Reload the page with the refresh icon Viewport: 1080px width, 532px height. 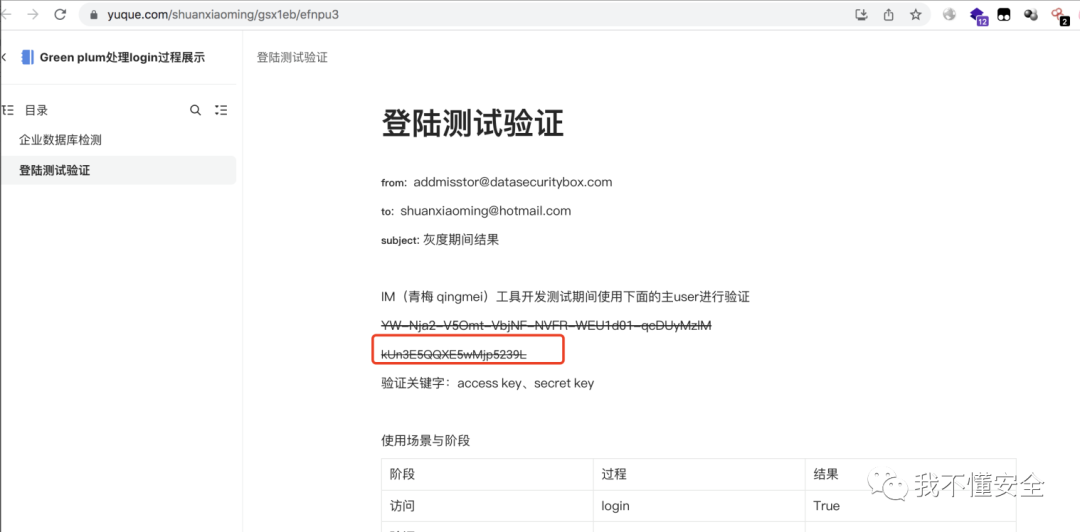pos(60,14)
